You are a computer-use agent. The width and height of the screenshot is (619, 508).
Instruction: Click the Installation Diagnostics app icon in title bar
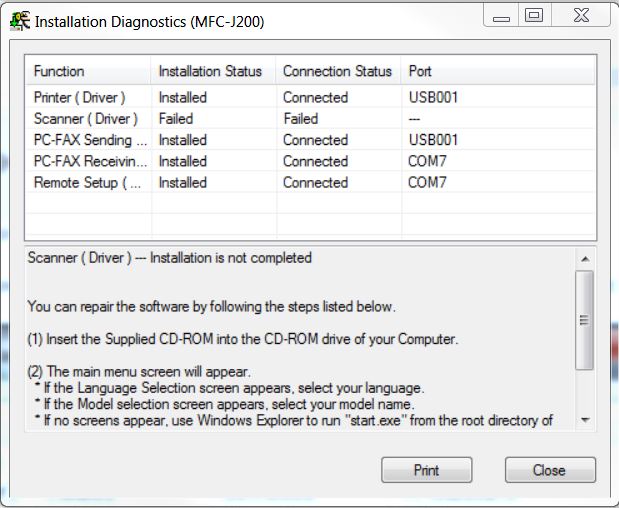[x=19, y=19]
